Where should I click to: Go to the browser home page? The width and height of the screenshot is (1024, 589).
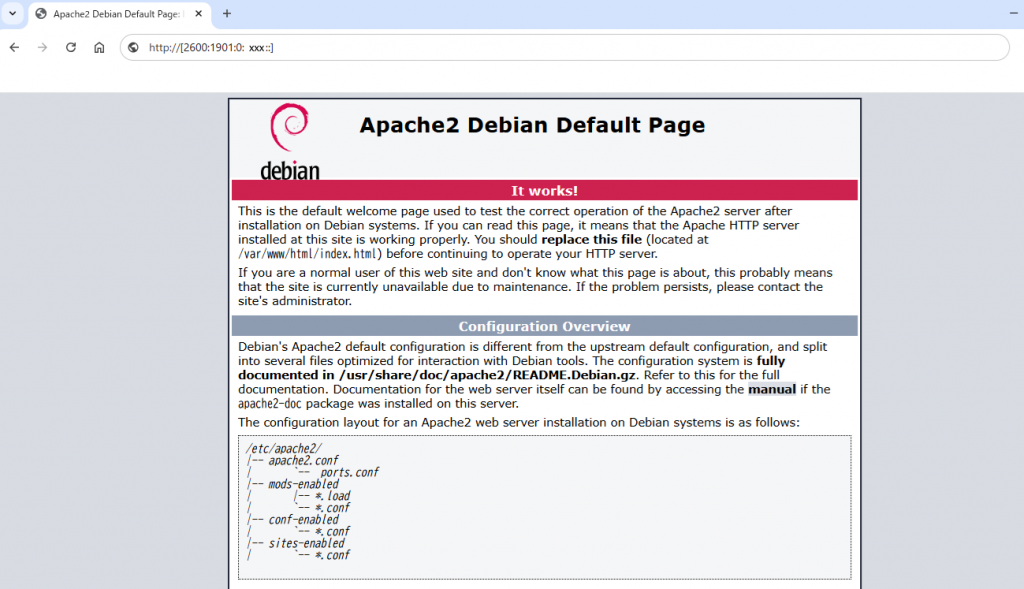pos(99,48)
